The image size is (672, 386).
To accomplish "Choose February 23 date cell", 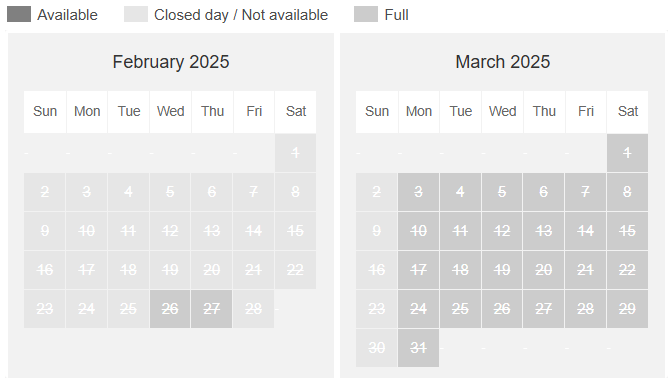I will point(45,309).
